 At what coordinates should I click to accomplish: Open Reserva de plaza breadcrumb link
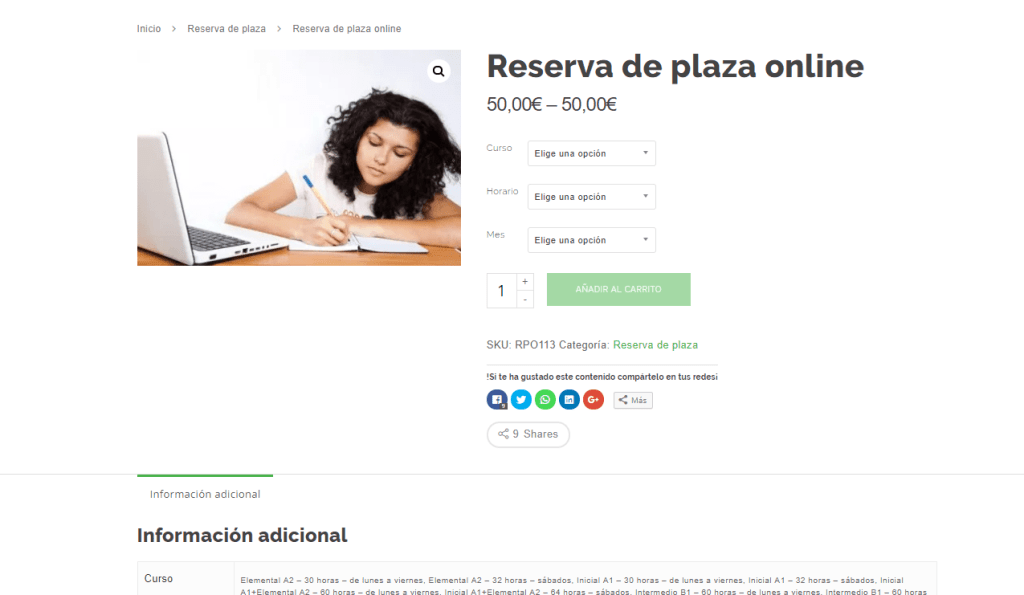pyautogui.click(x=227, y=29)
